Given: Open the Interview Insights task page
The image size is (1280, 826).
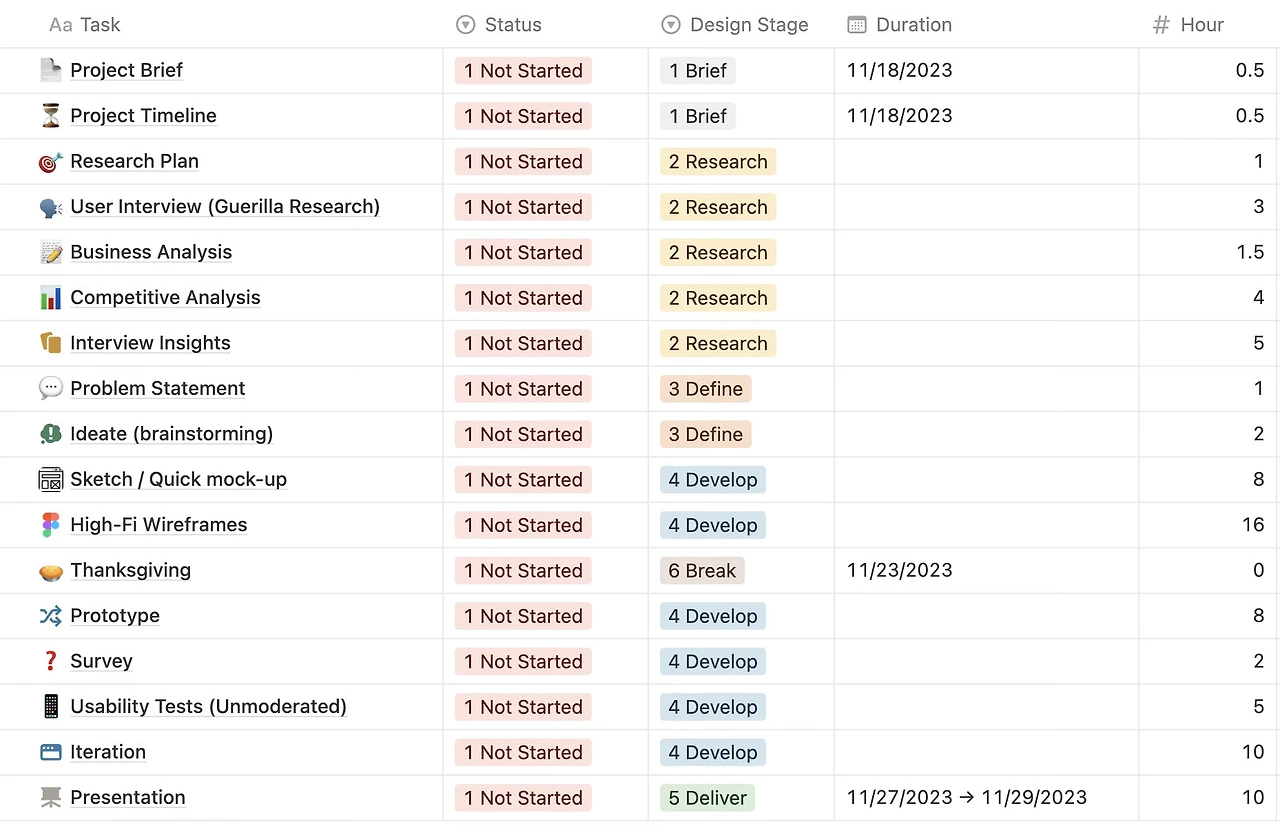Looking at the screenshot, I should click(x=150, y=343).
